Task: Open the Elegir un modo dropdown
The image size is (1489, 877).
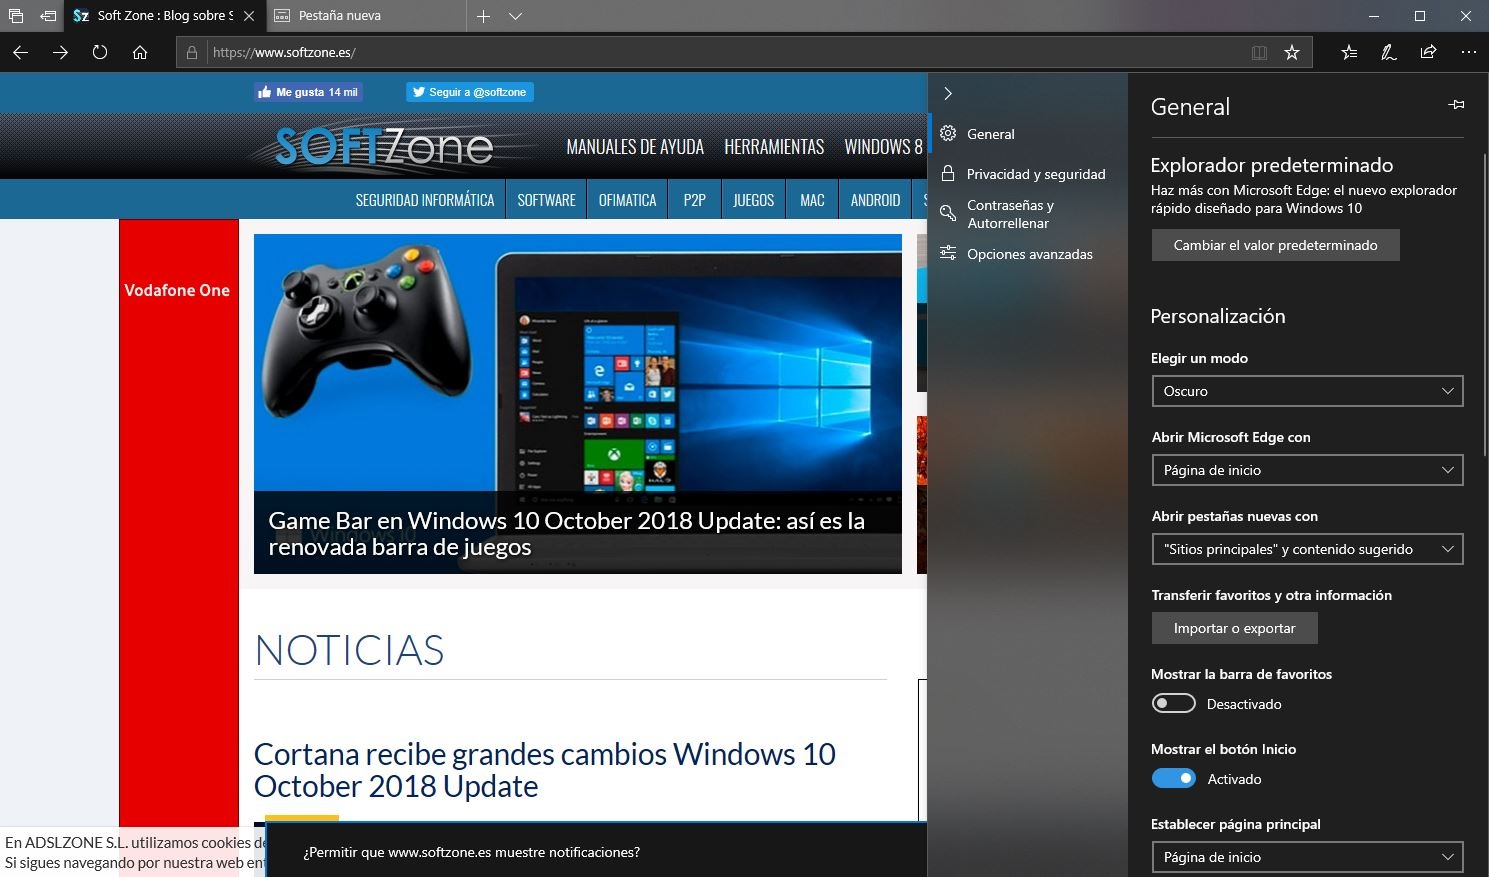Action: click(x=1307, y=391)
